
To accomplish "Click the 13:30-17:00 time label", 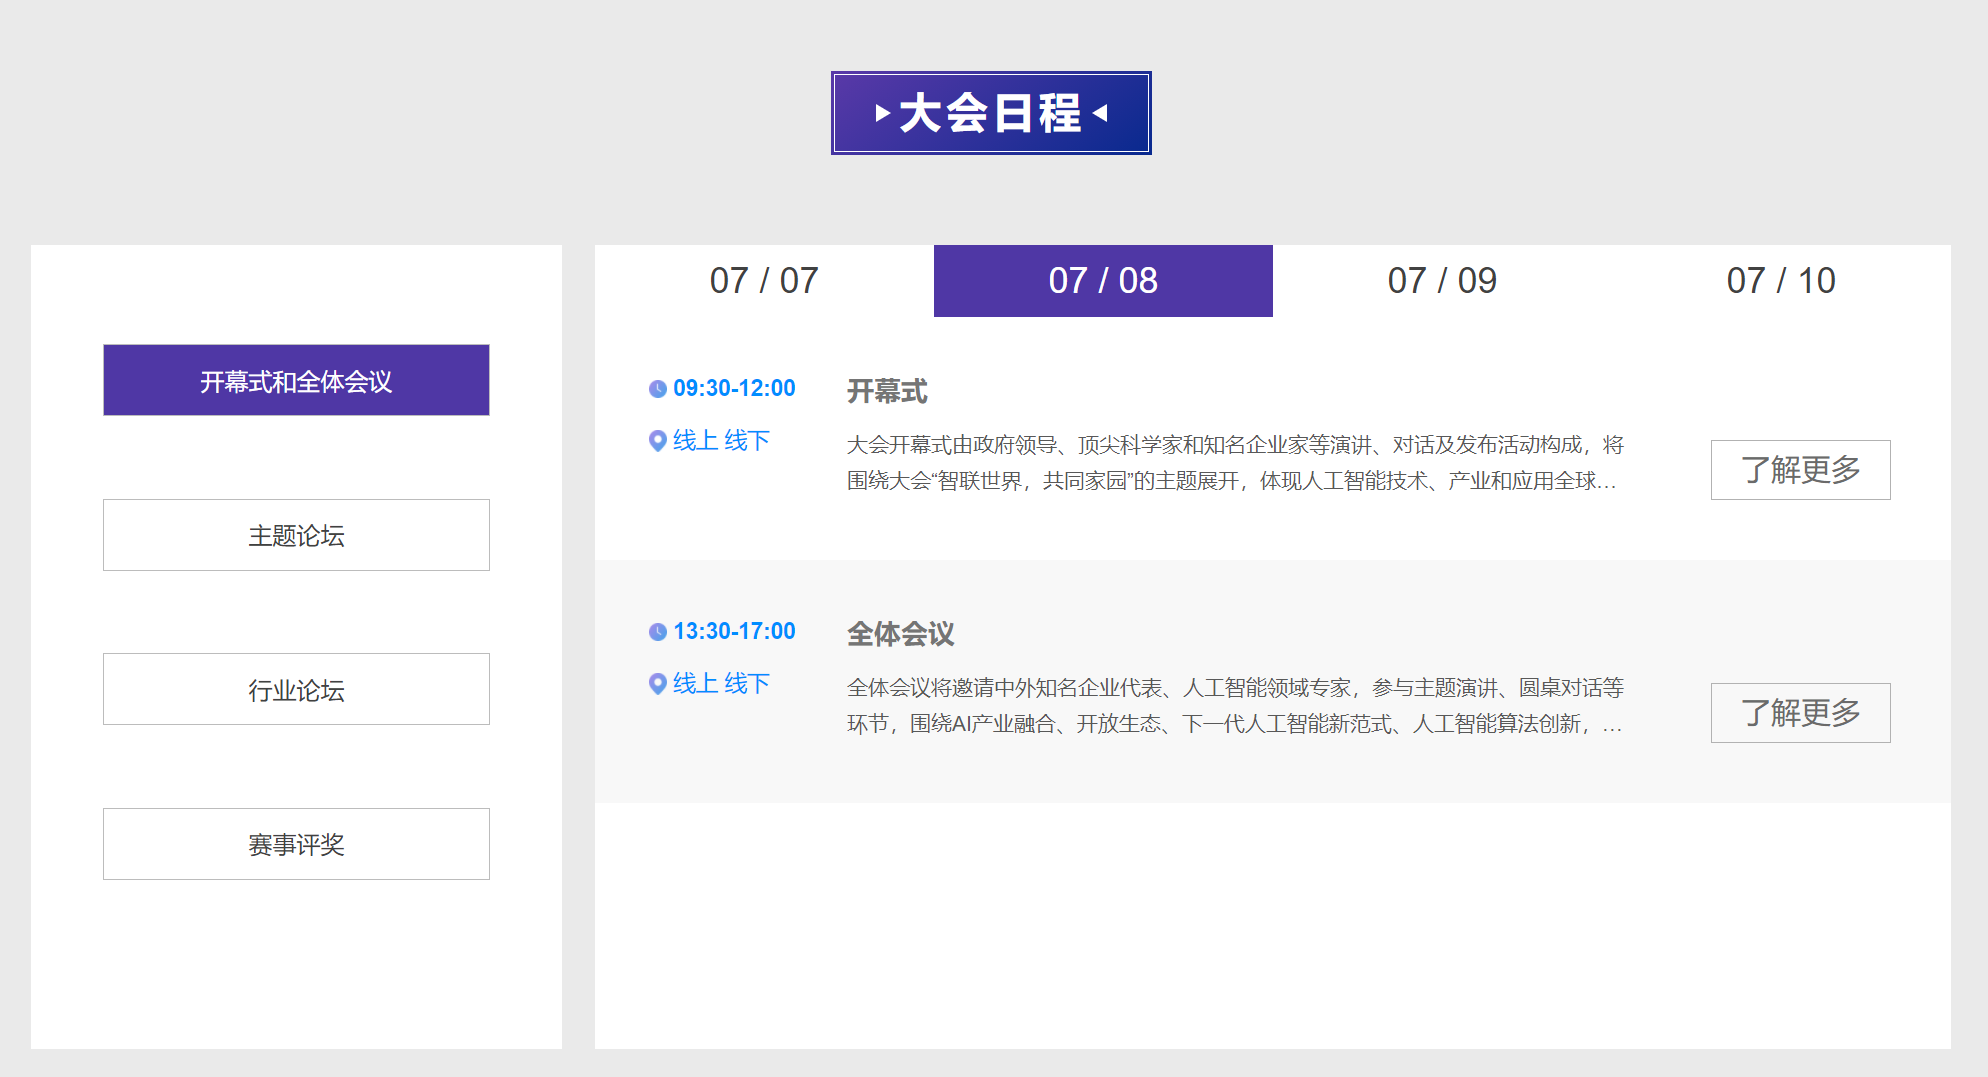I will click(x=734, y=631).
